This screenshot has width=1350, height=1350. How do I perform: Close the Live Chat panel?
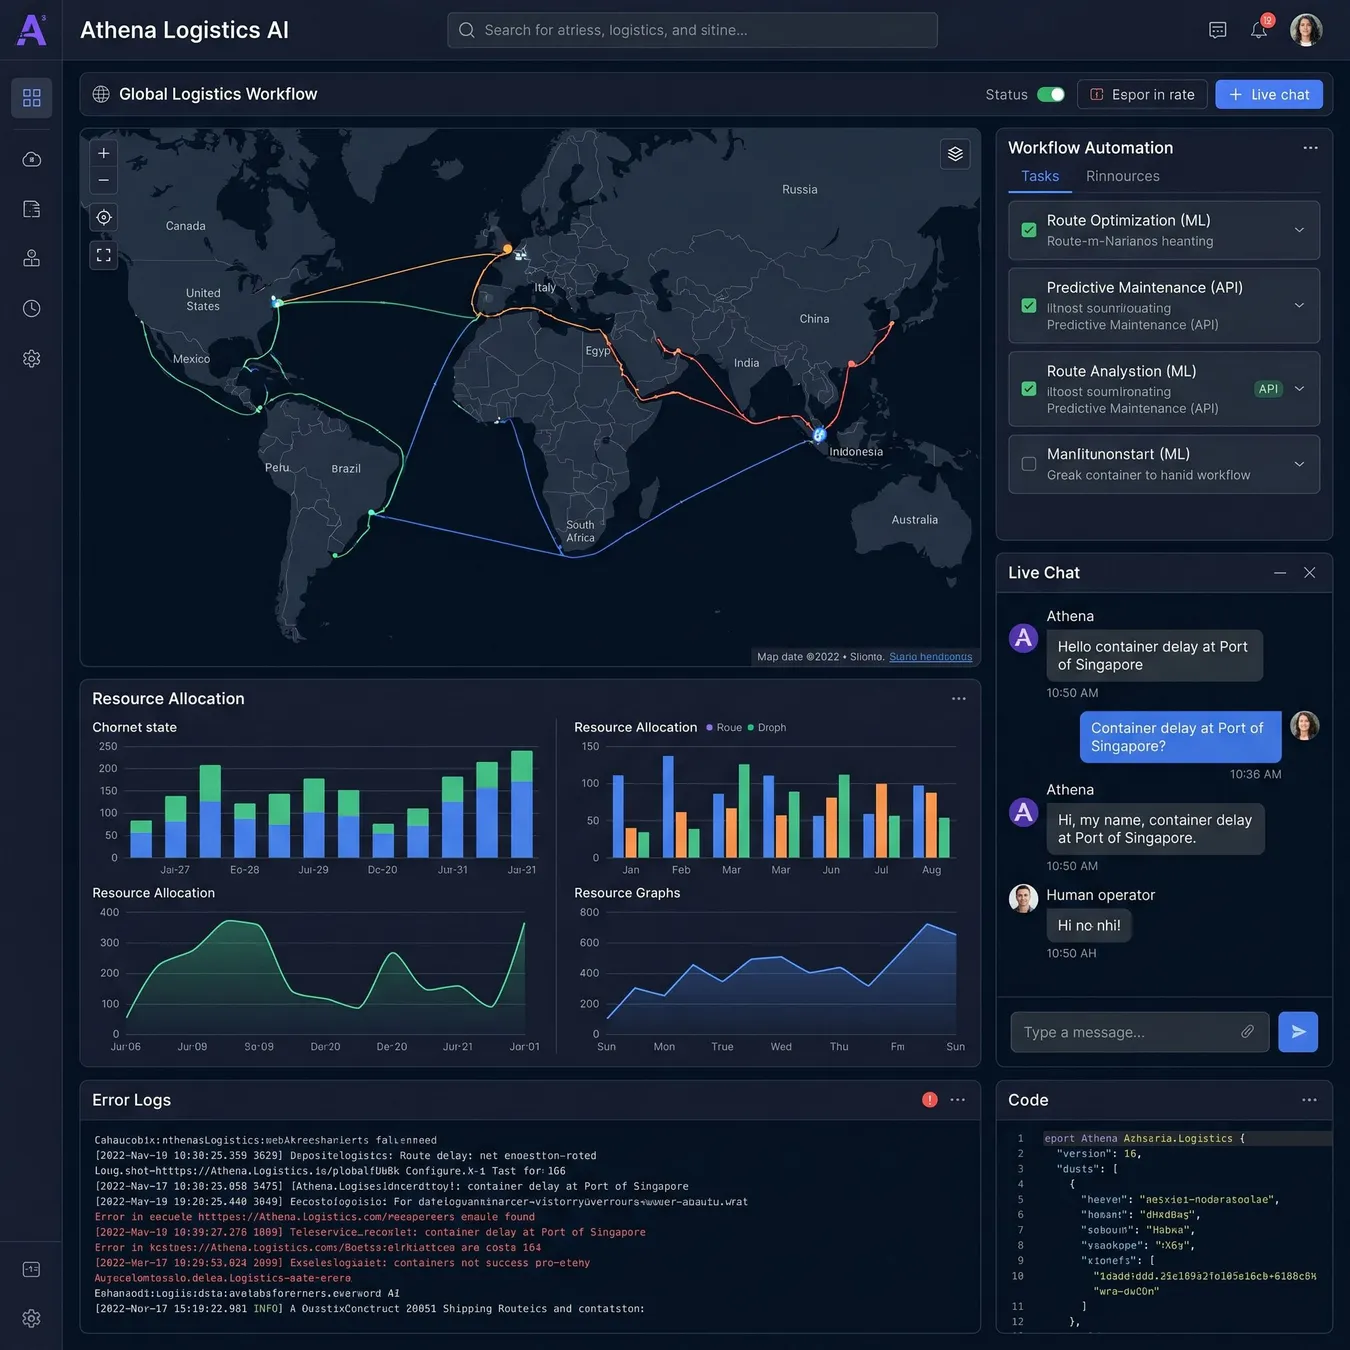click(x=1309, y=573)
